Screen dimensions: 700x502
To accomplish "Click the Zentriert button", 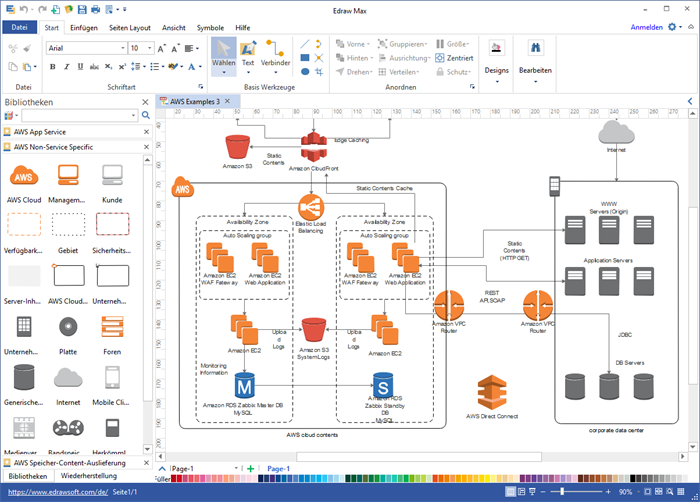I will pos(455,58).
